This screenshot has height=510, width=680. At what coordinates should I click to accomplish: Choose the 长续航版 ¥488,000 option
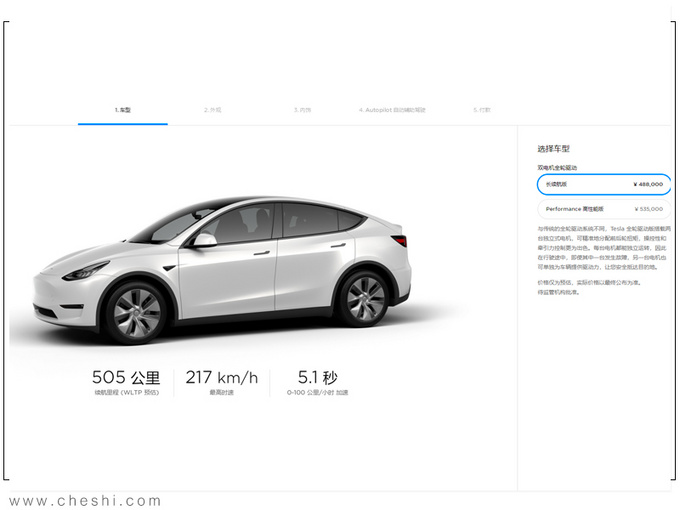coord(603,184)
